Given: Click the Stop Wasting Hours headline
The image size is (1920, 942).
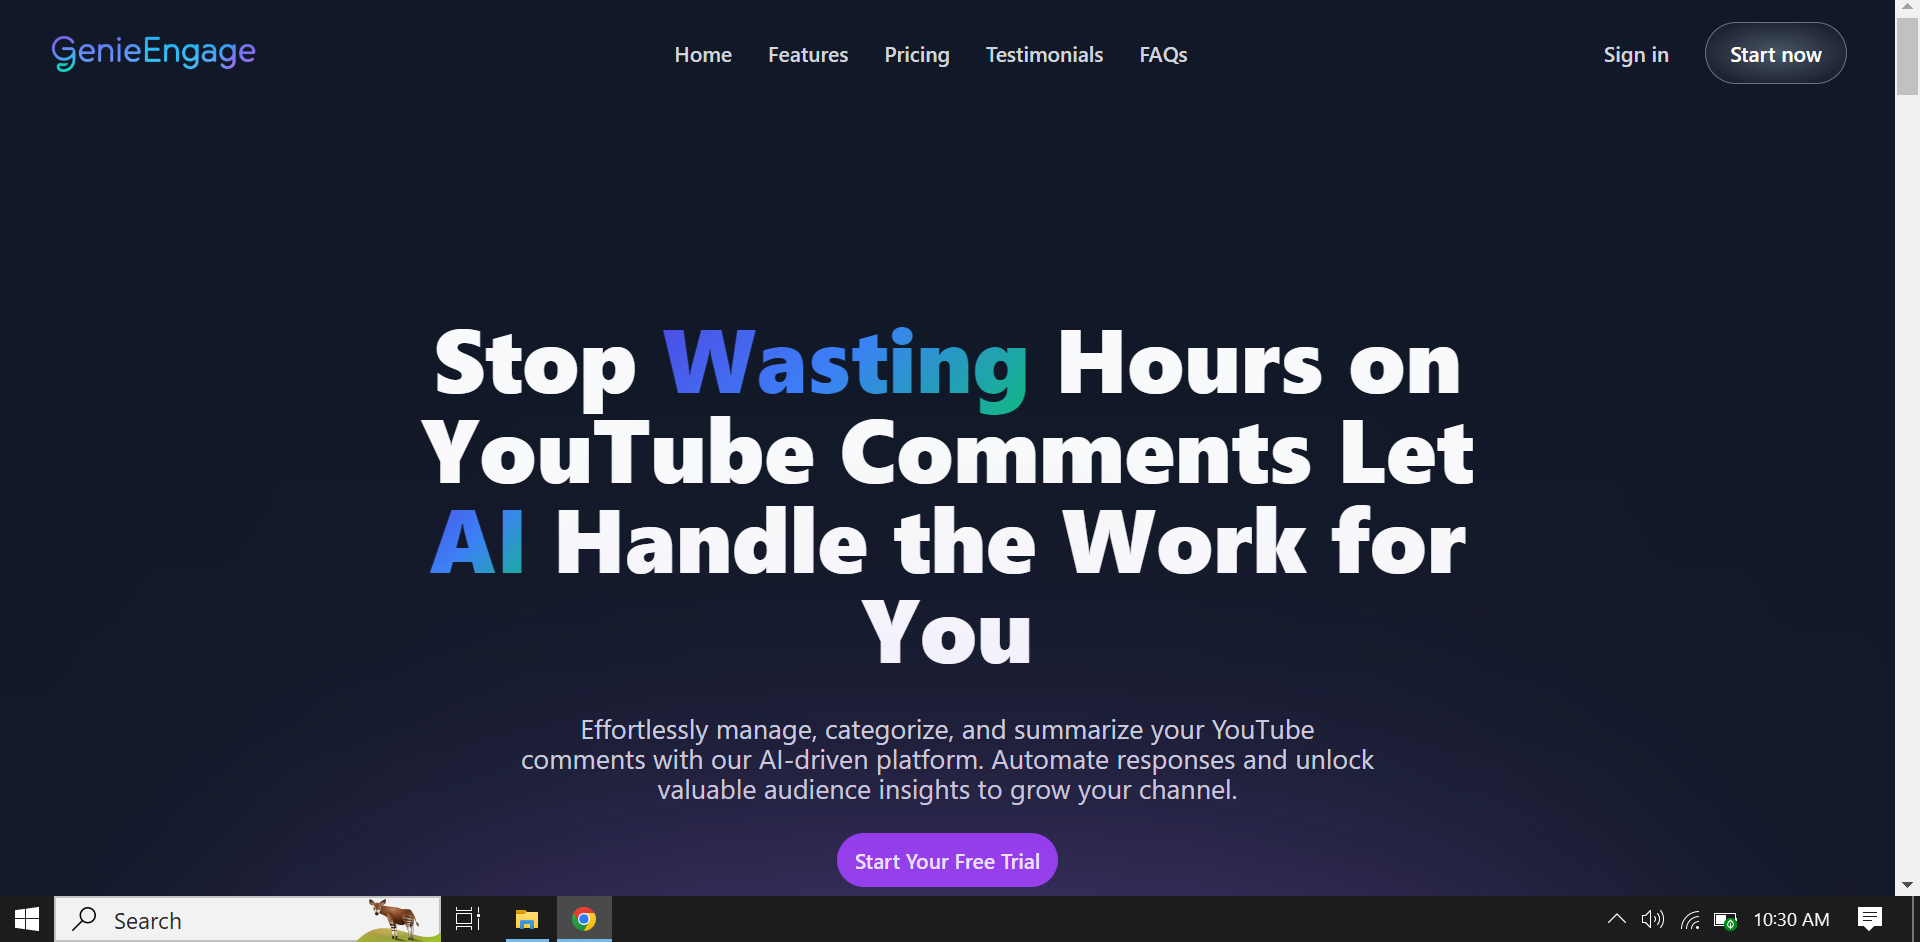Looking at the screenshot, I should [x=947, y=496].
